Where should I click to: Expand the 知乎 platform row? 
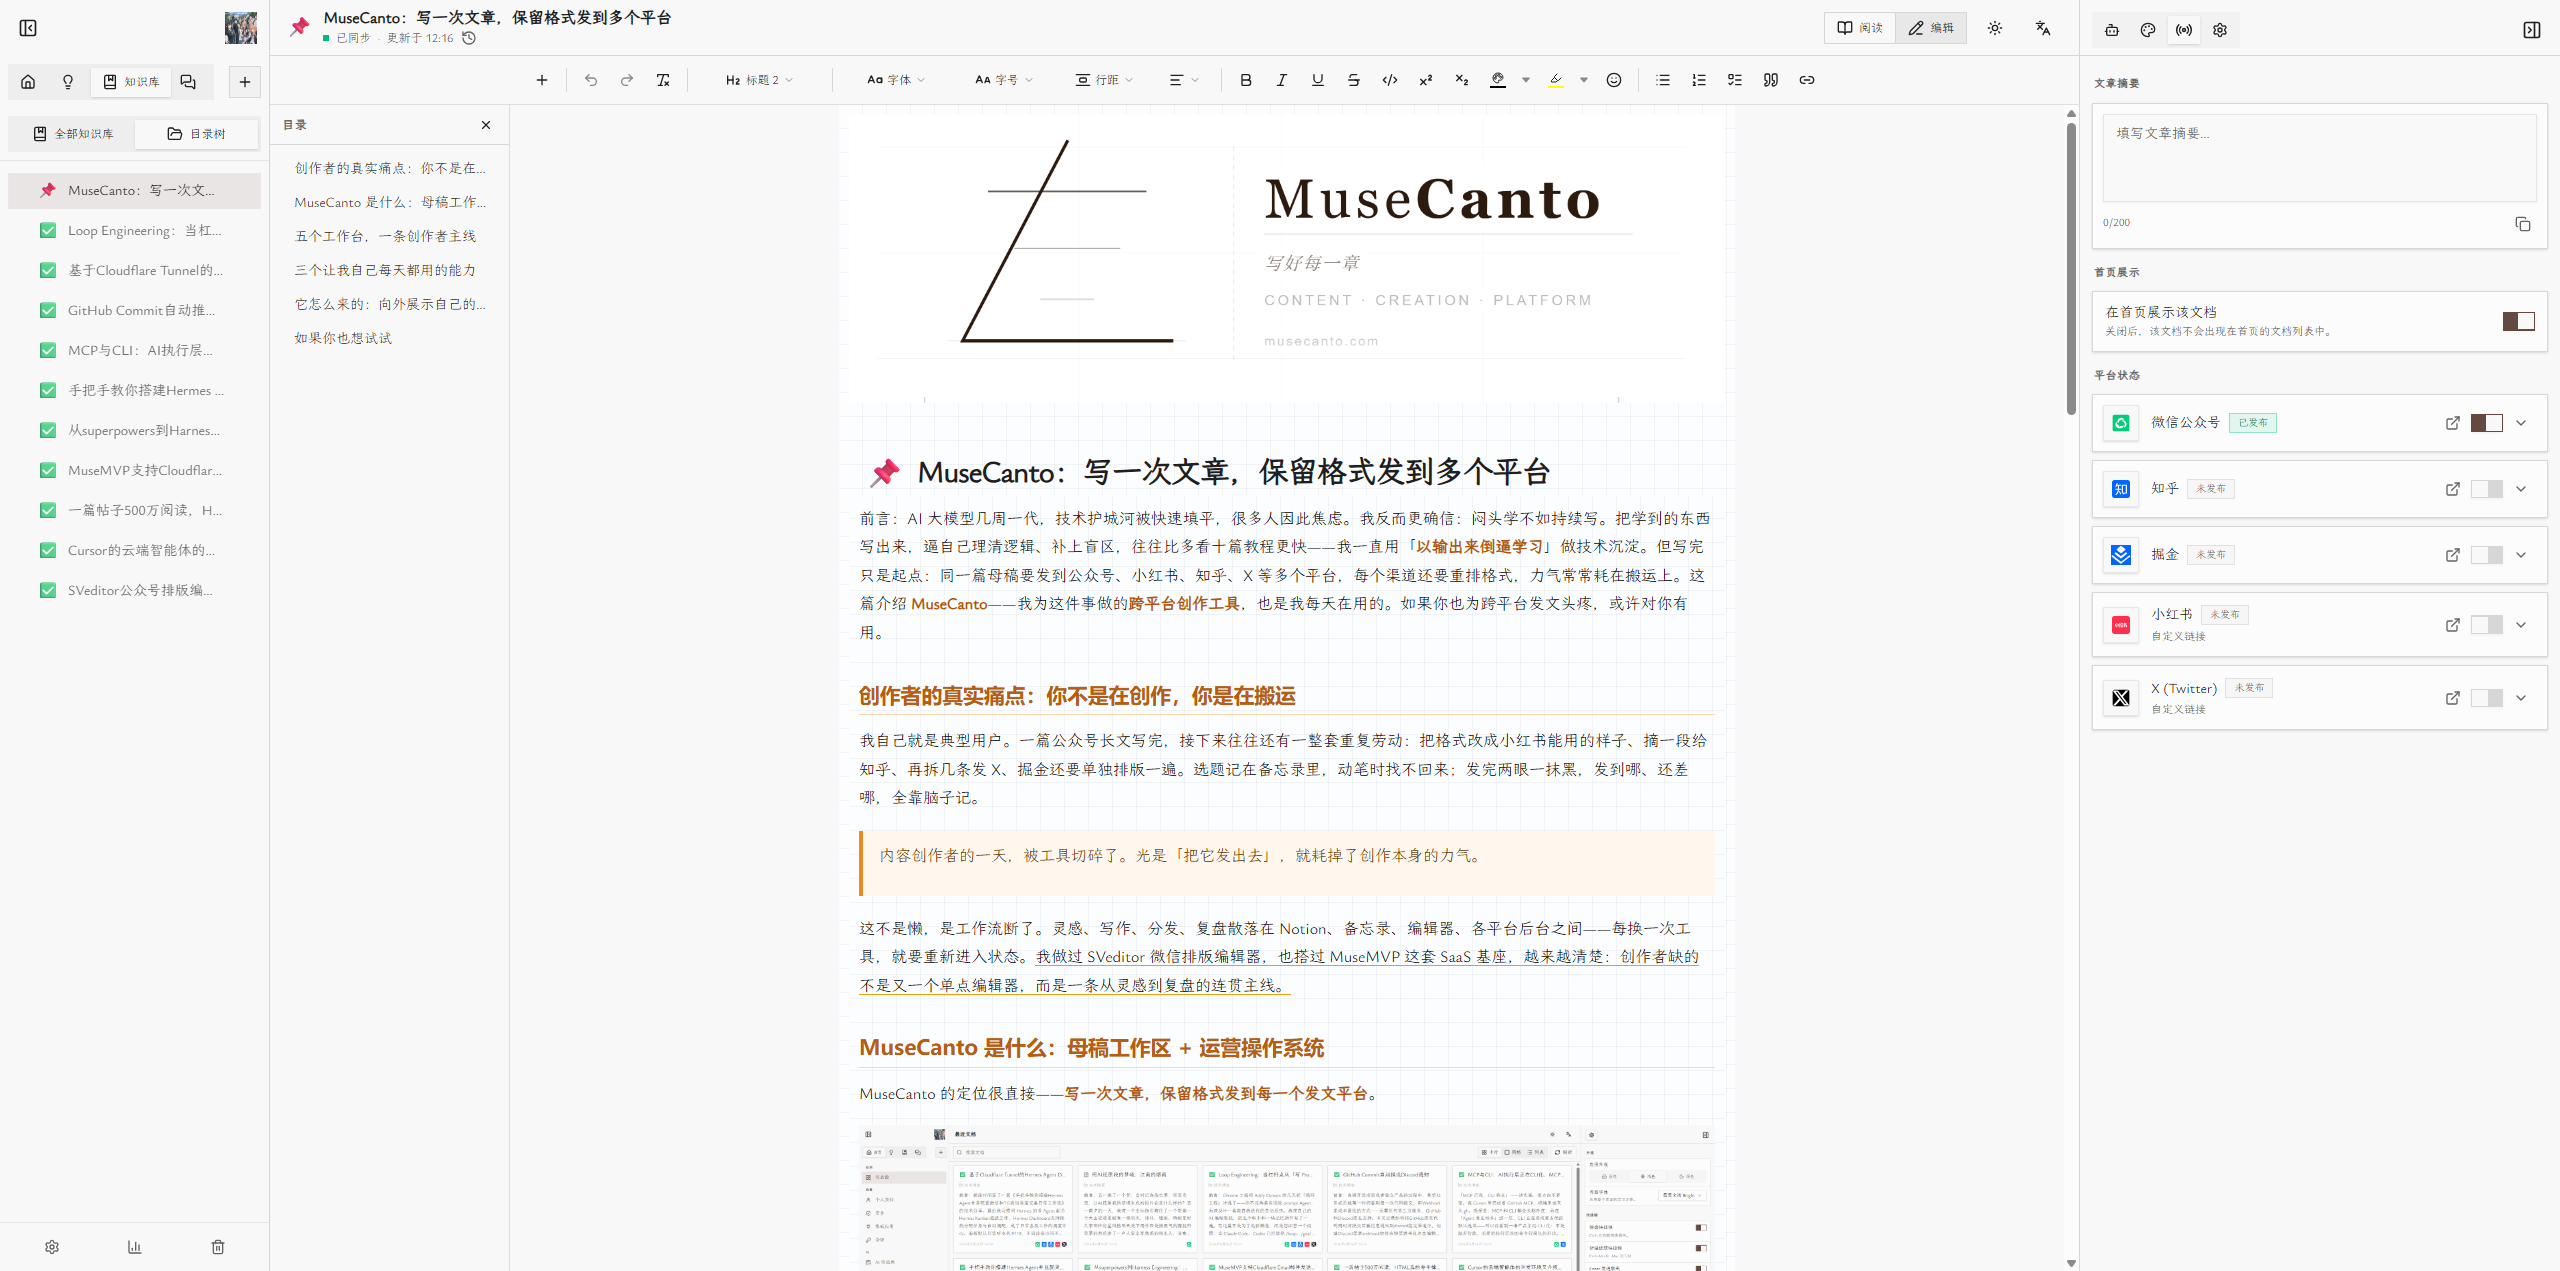tap(2521, 489)
